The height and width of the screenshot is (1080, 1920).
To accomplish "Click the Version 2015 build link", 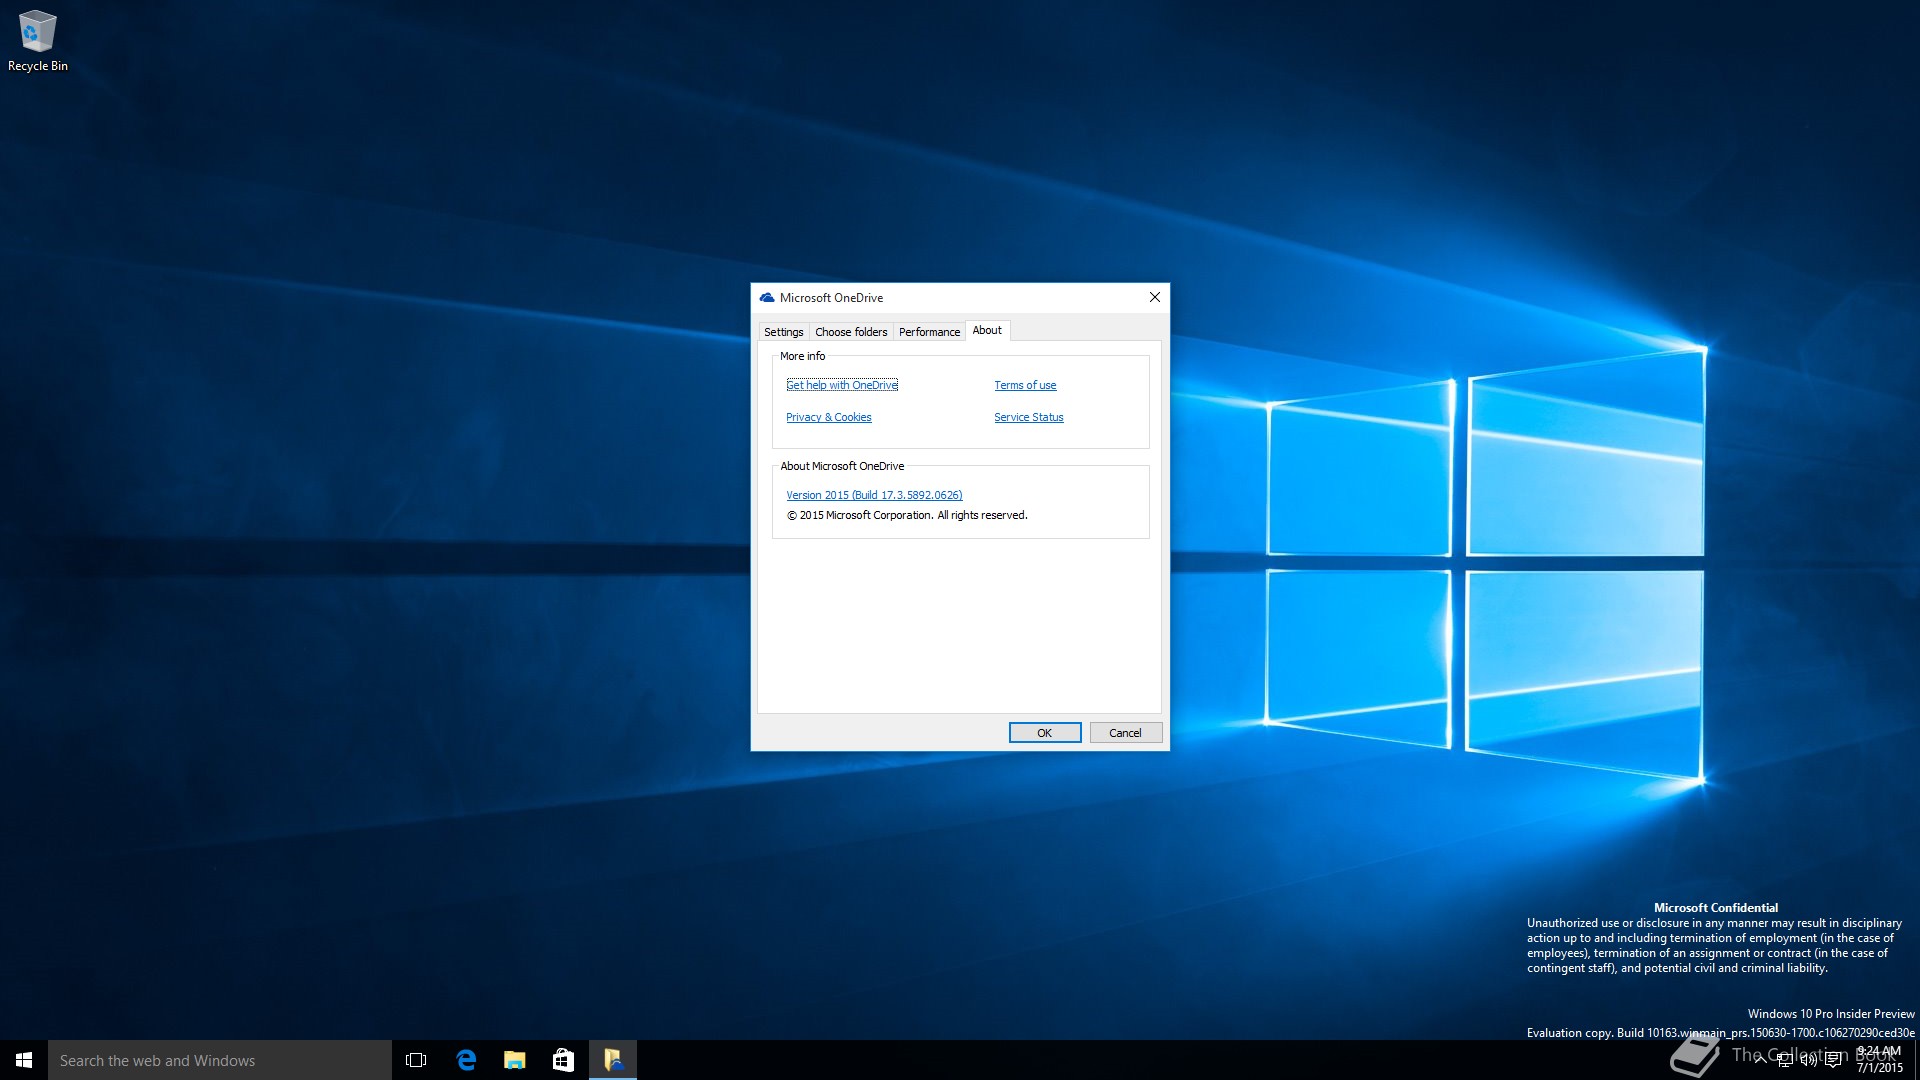I will (874, 495).
